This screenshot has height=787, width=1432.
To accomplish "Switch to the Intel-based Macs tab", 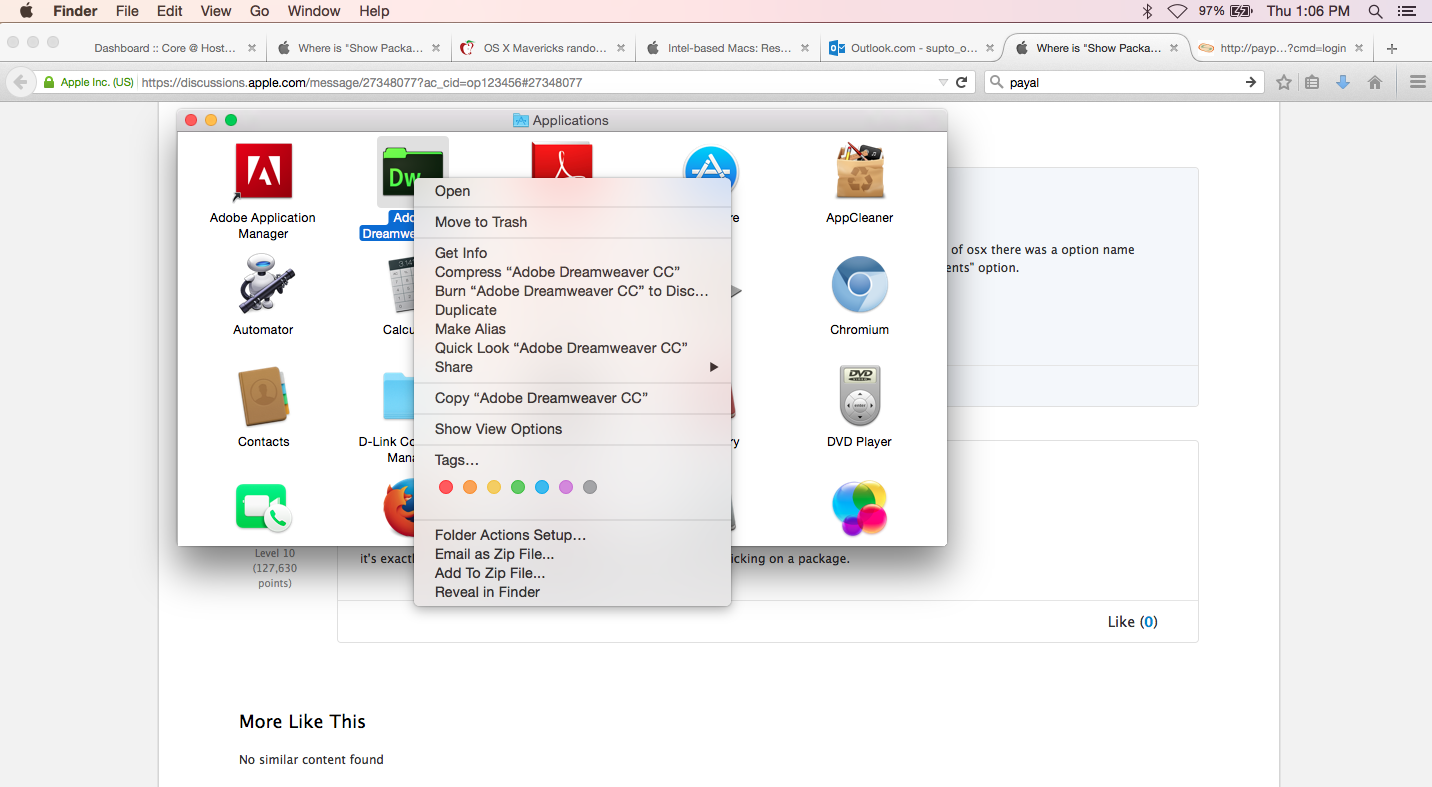I will click(727, 48).
